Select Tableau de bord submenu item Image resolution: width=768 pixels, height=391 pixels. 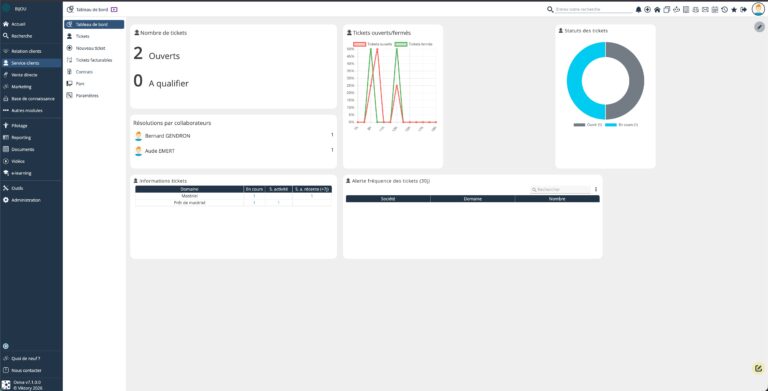(x=94, y=24)
